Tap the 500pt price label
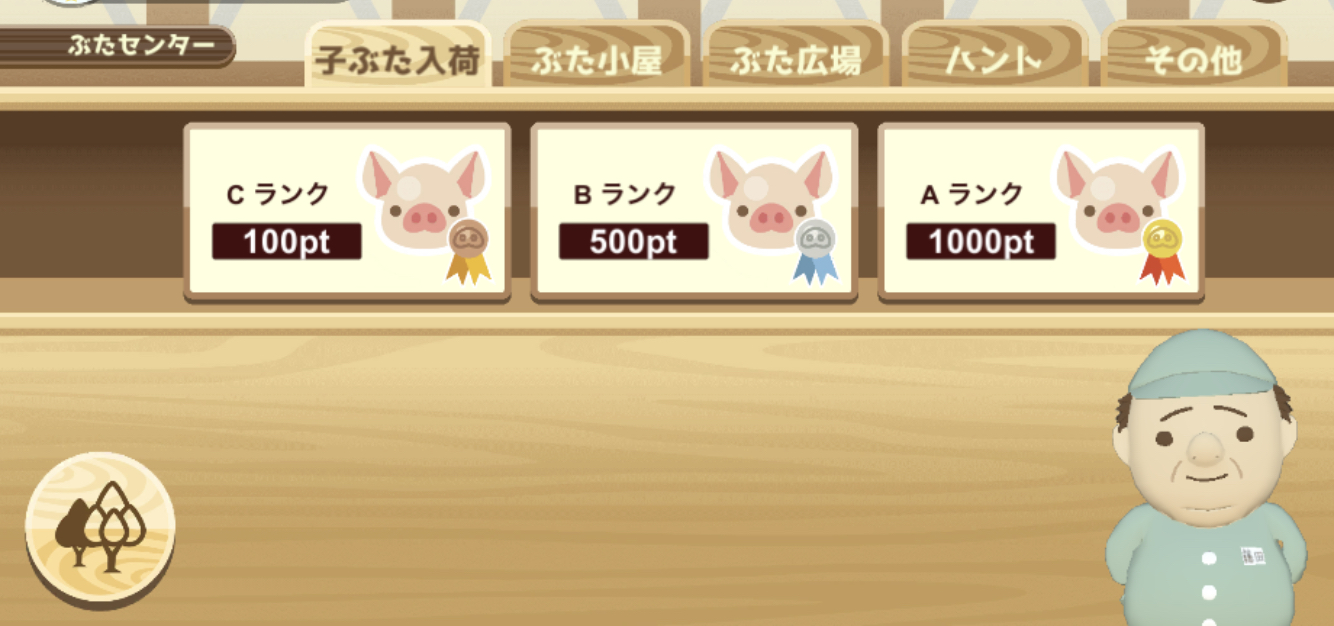Screen dimensions: 1334x626 pos(634,241)
